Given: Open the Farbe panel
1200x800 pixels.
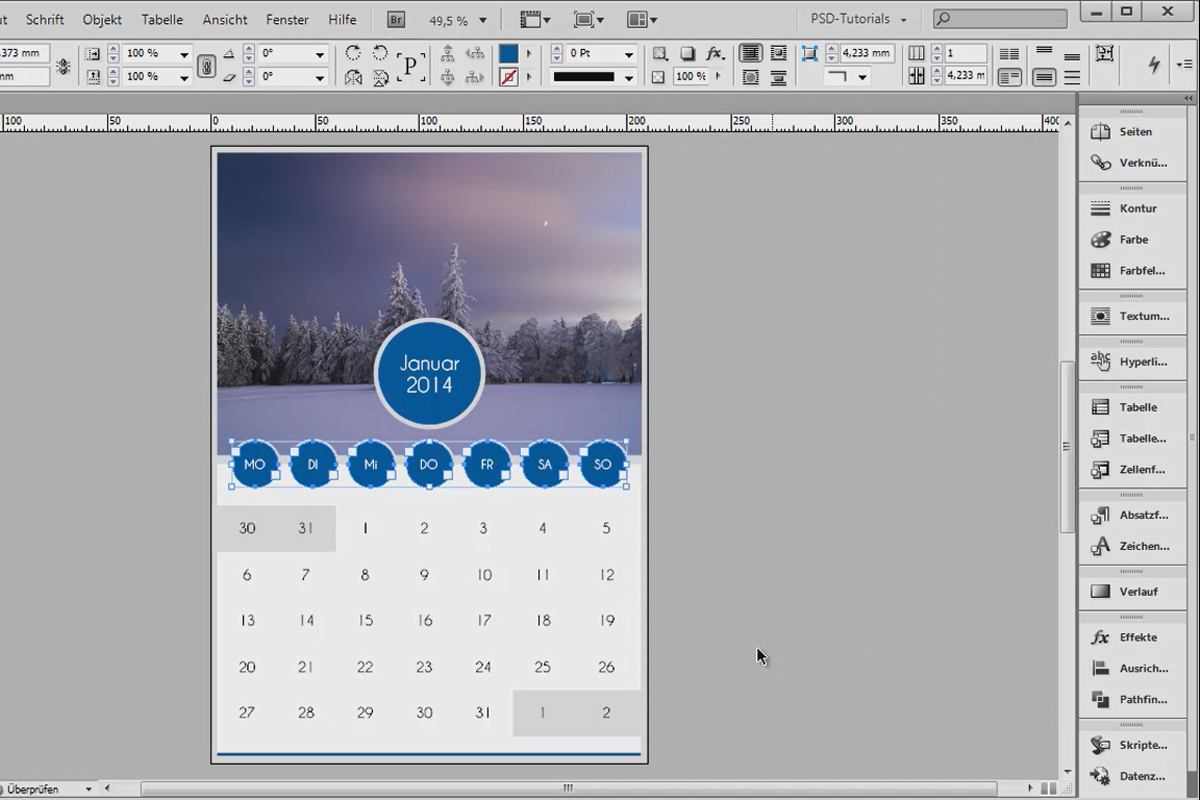Looking at the screenshot, I should (x=1130, y=240).
